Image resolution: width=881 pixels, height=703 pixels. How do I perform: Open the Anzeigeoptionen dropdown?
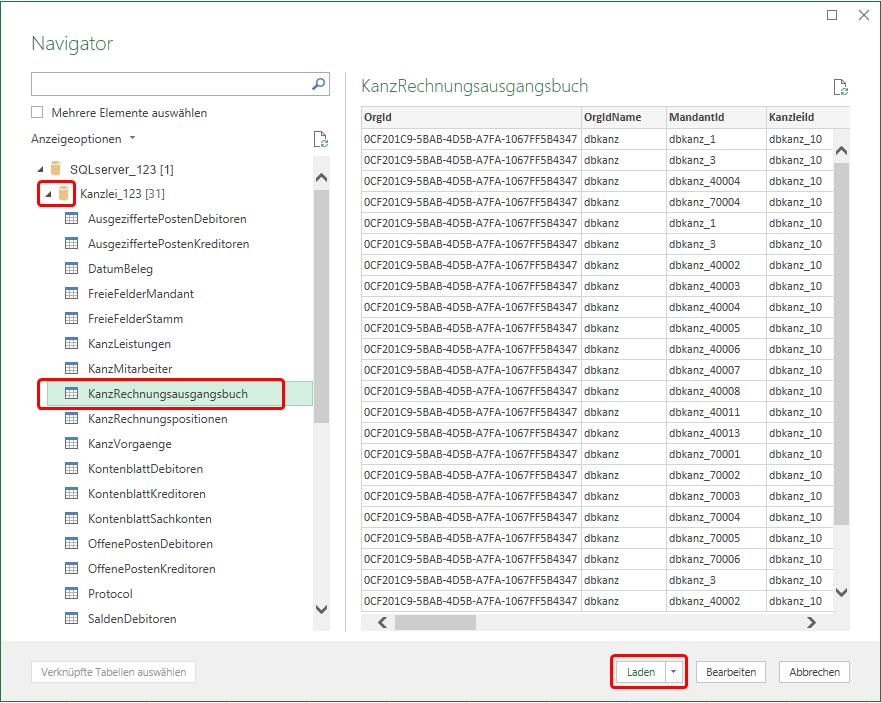click(x=83, y=139)
